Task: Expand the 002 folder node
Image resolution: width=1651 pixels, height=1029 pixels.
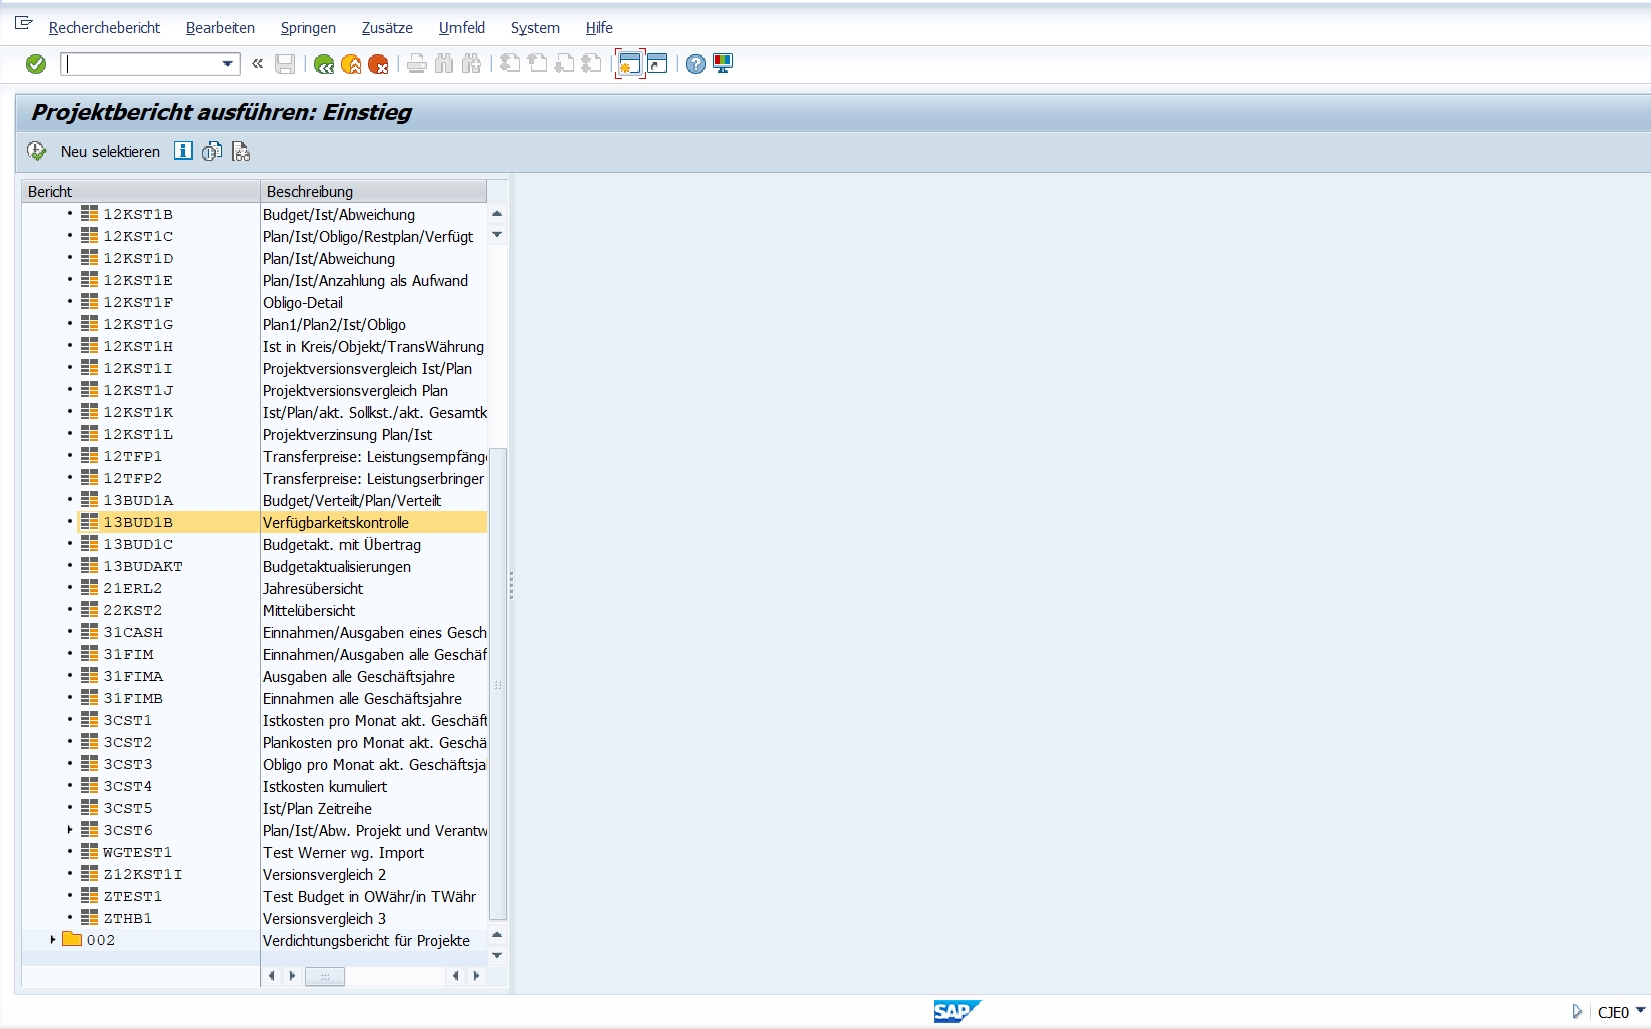Action: (53, 940)
